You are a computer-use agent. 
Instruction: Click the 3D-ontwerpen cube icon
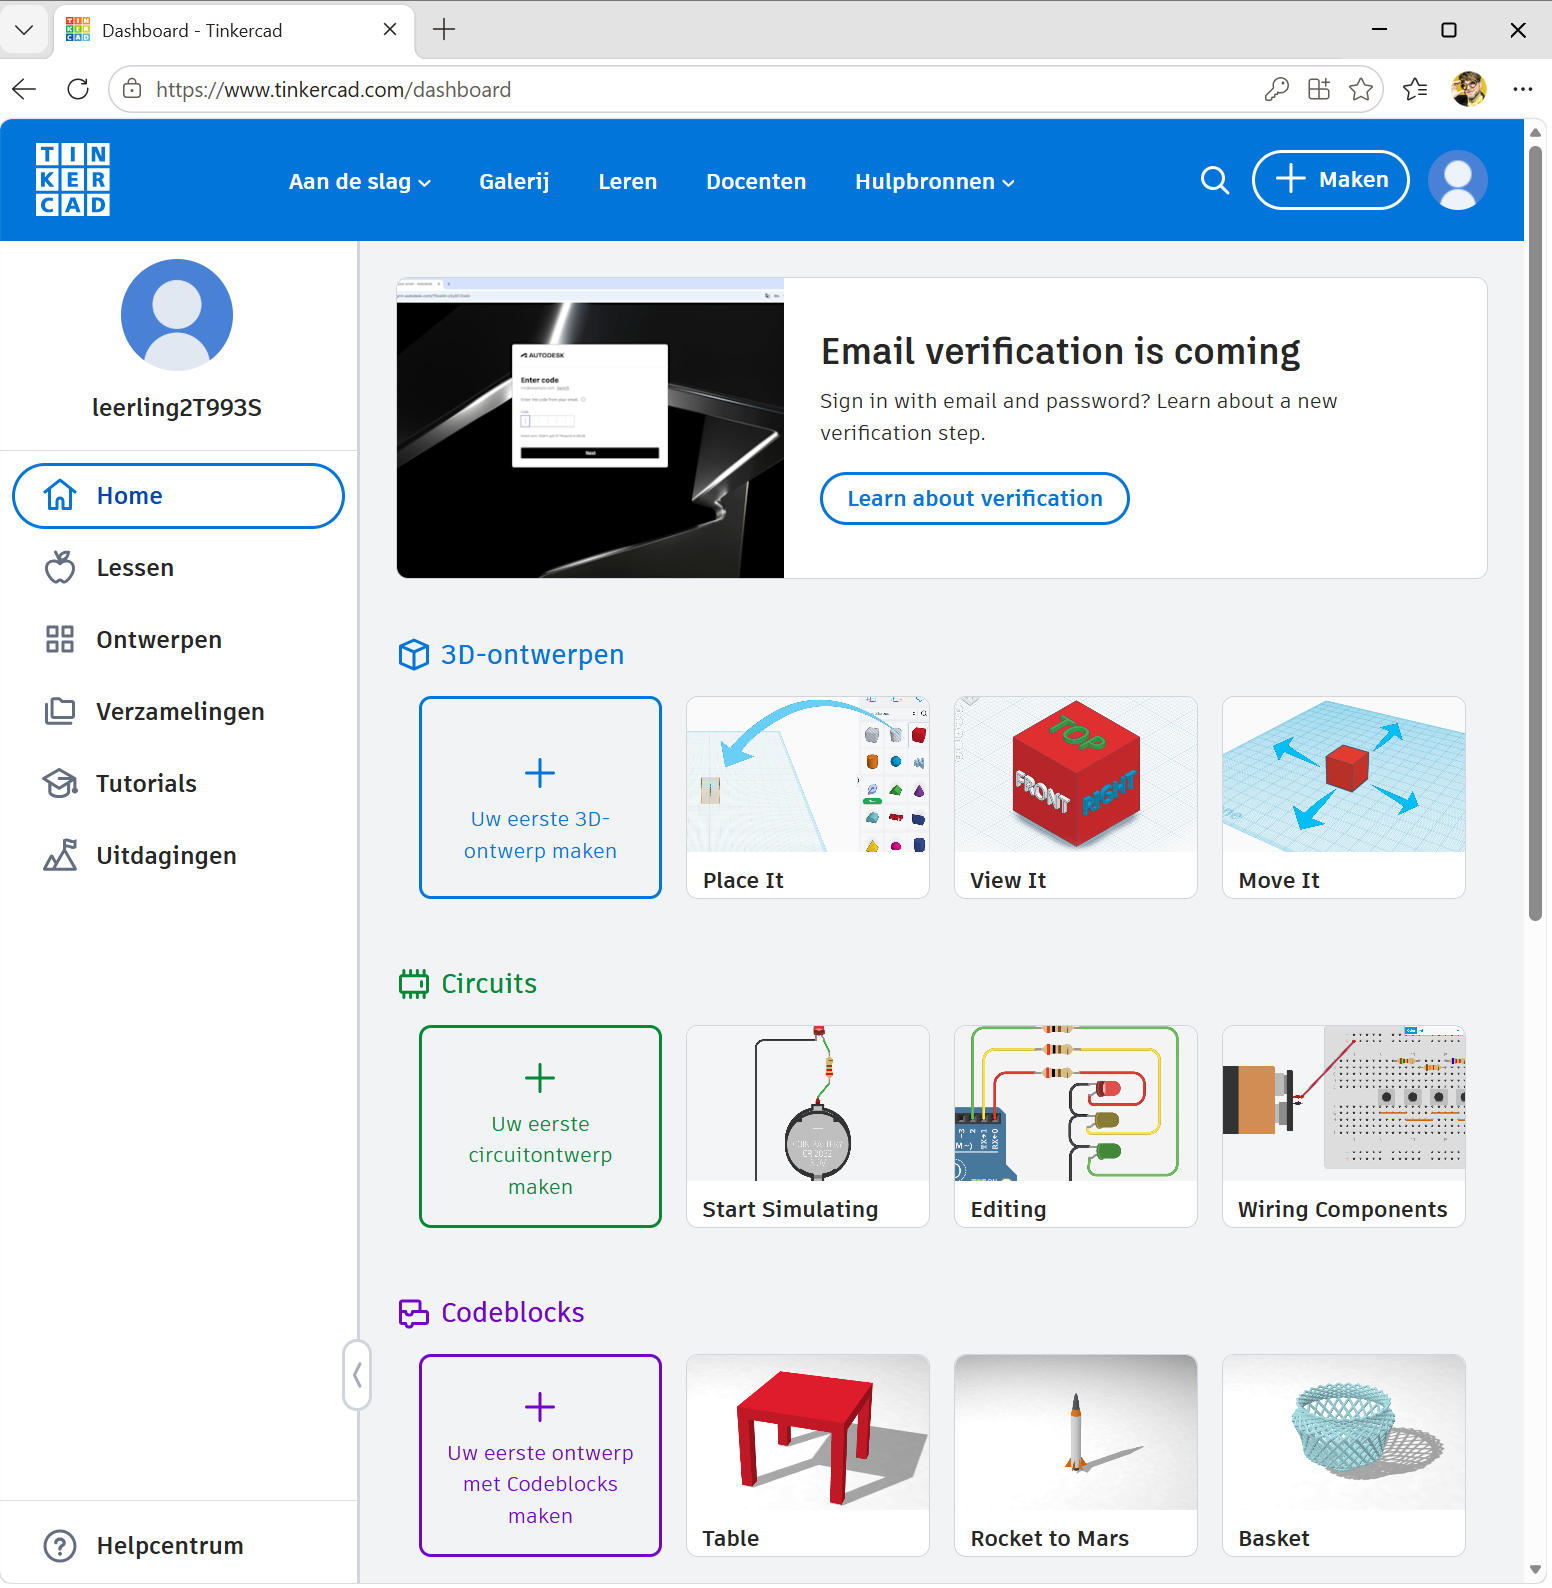(414, 655)
